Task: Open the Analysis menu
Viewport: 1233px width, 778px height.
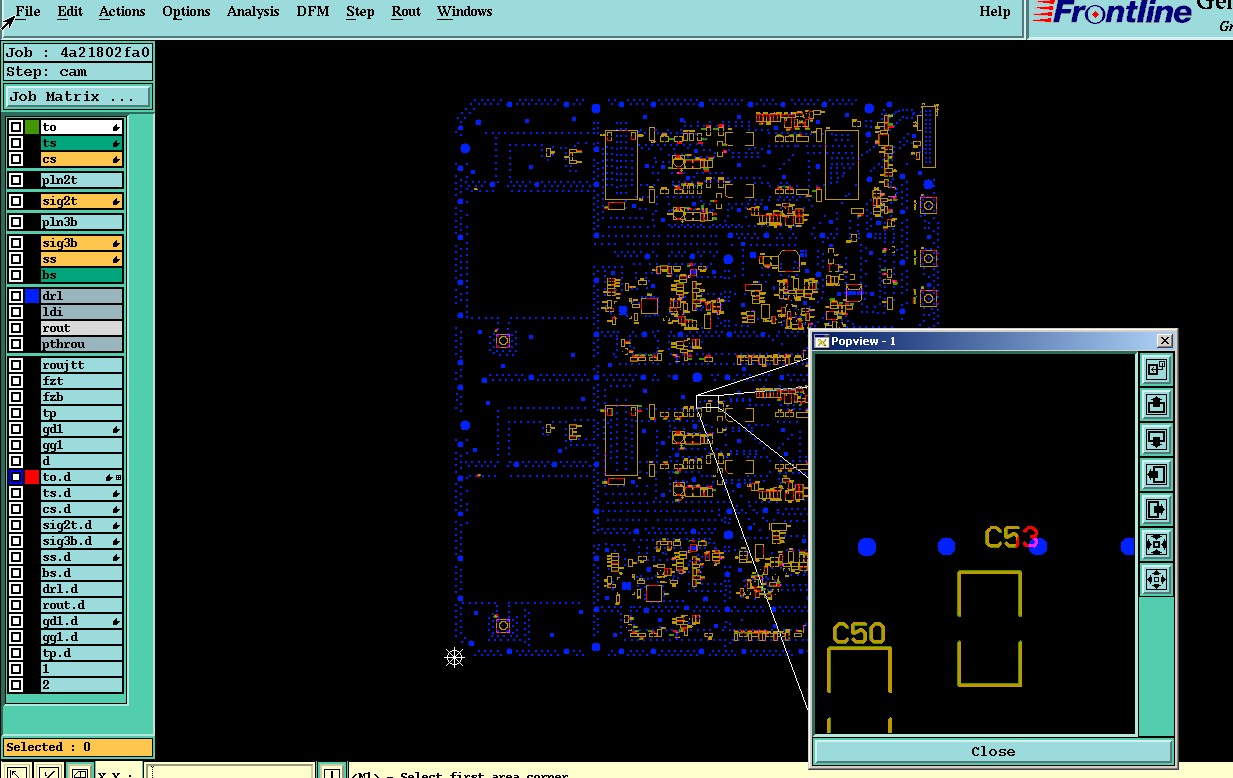Action: tap(253, 12)
